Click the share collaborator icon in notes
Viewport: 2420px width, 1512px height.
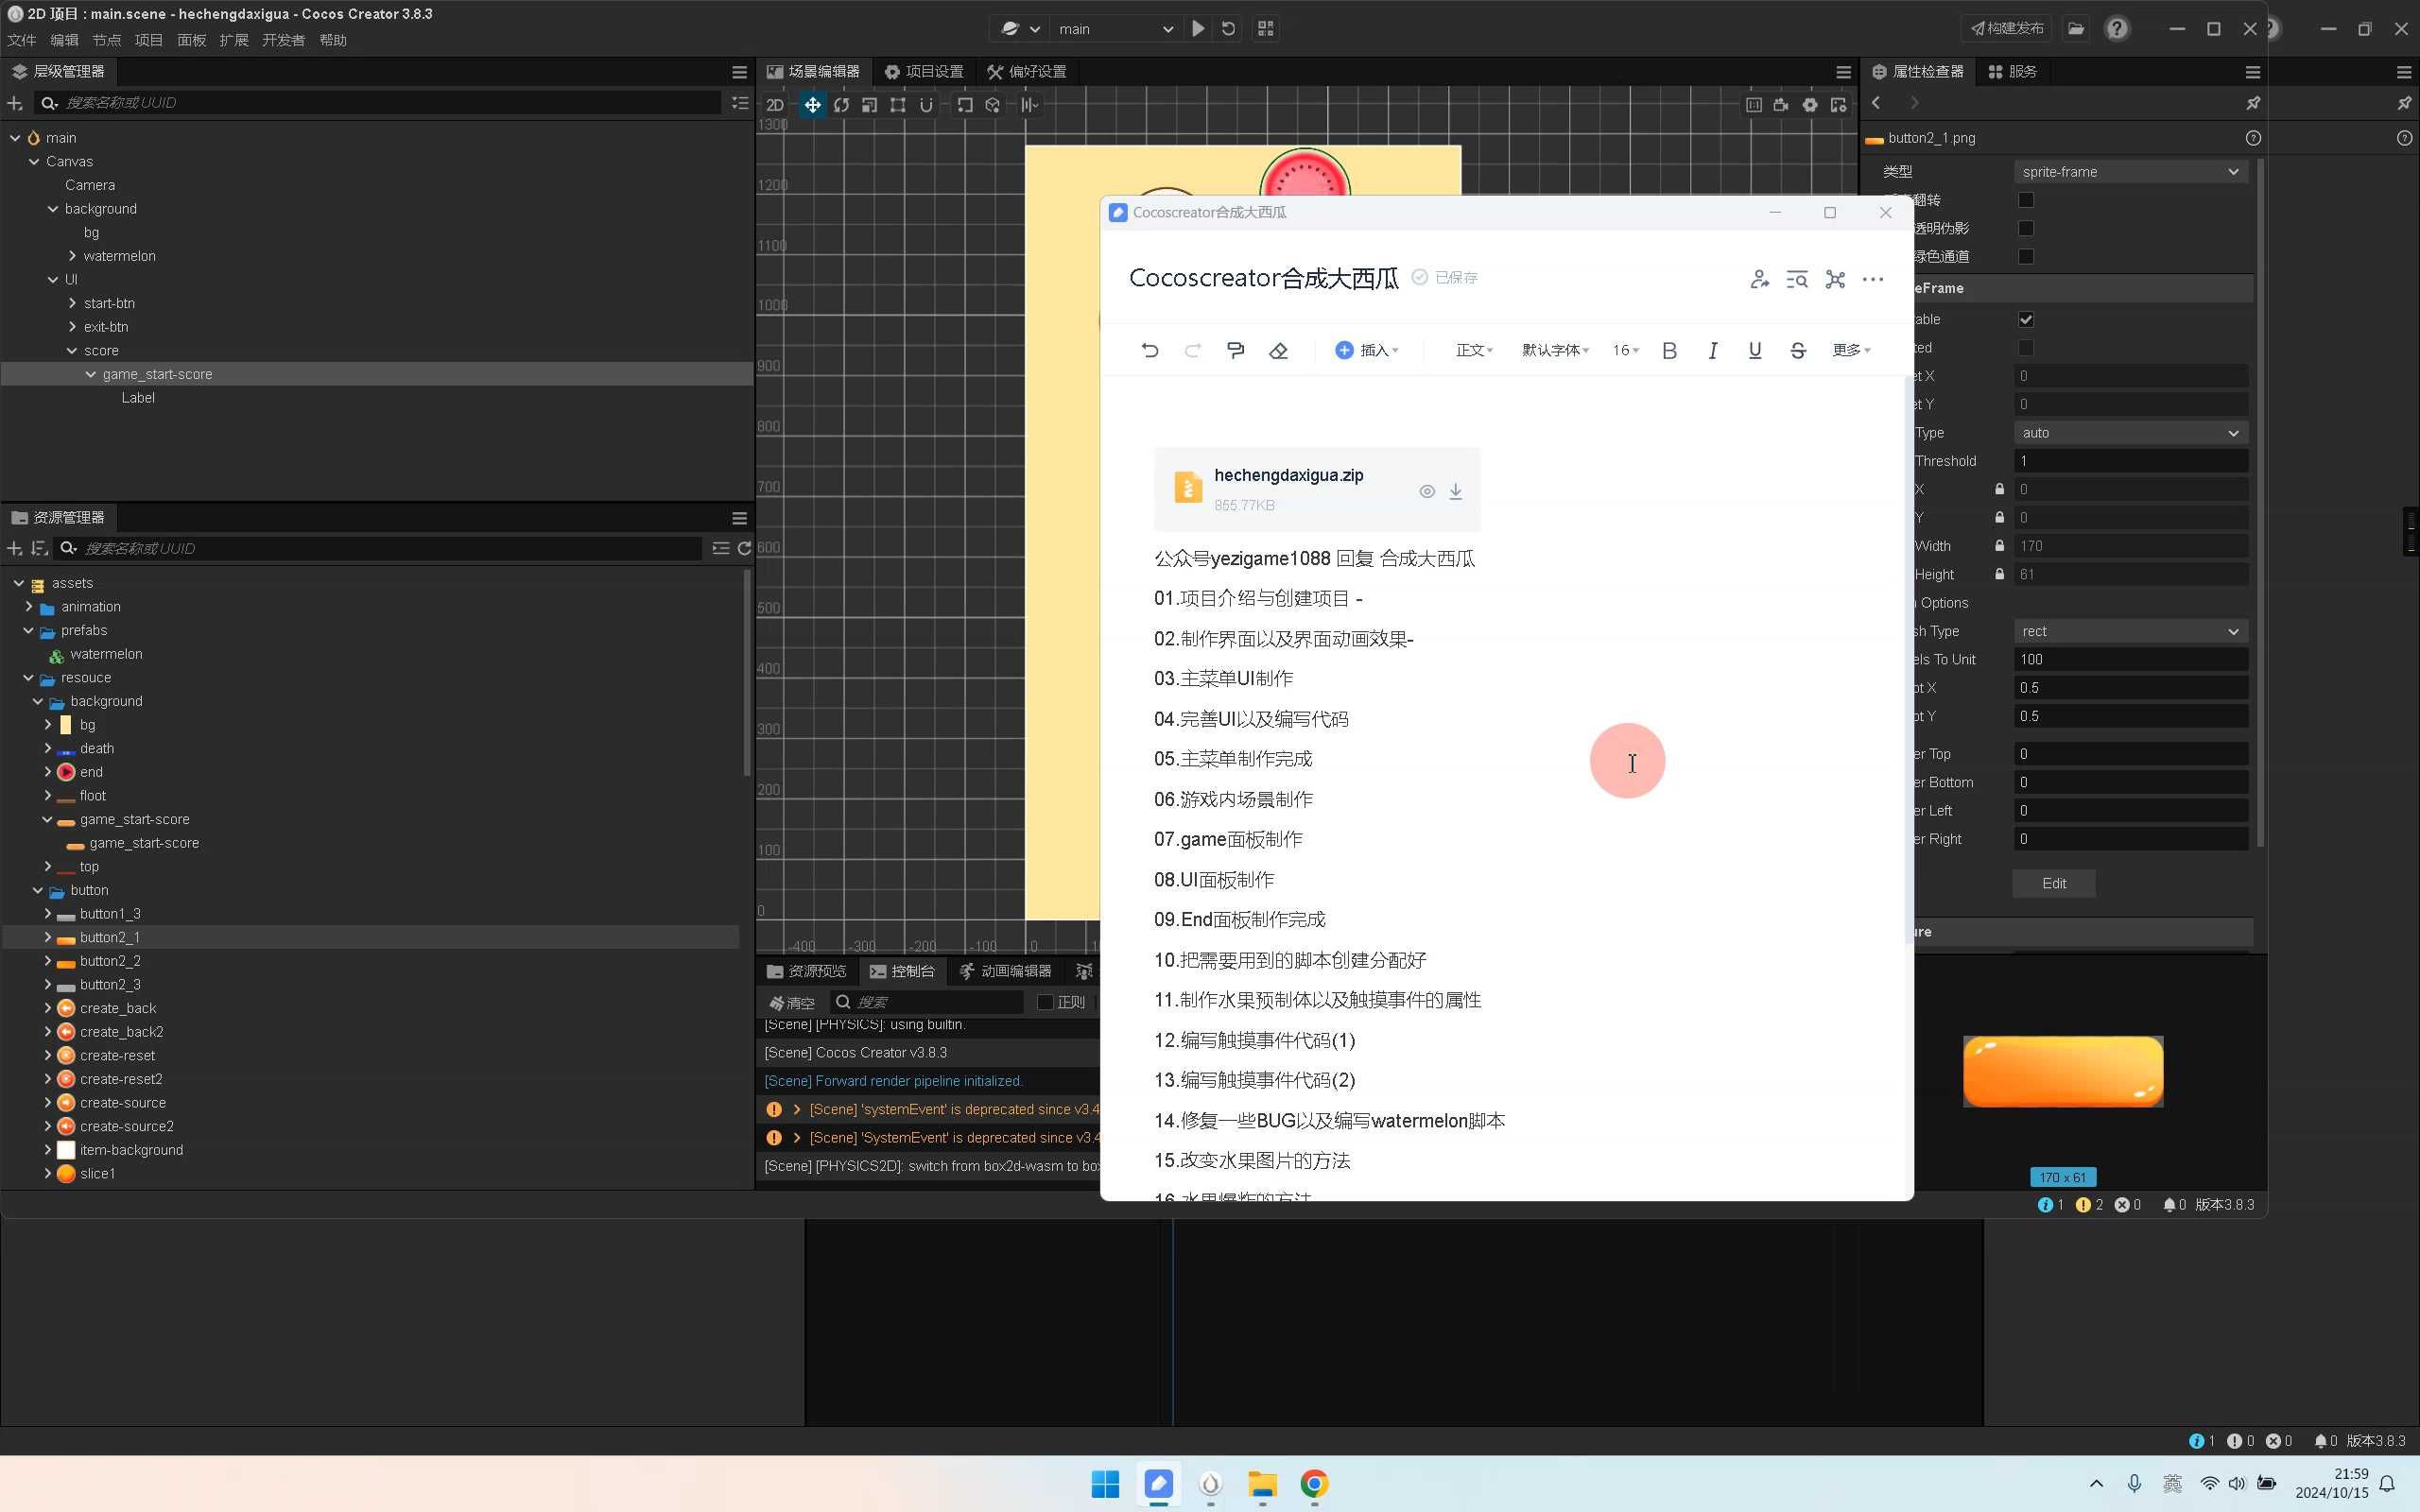1760,280
